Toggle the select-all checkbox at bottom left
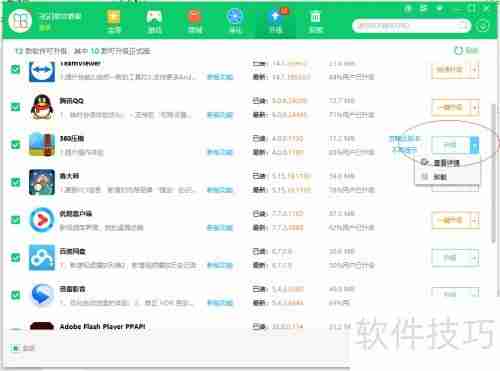Viewport: 500px width, 371px height. (x=16, y=348)
